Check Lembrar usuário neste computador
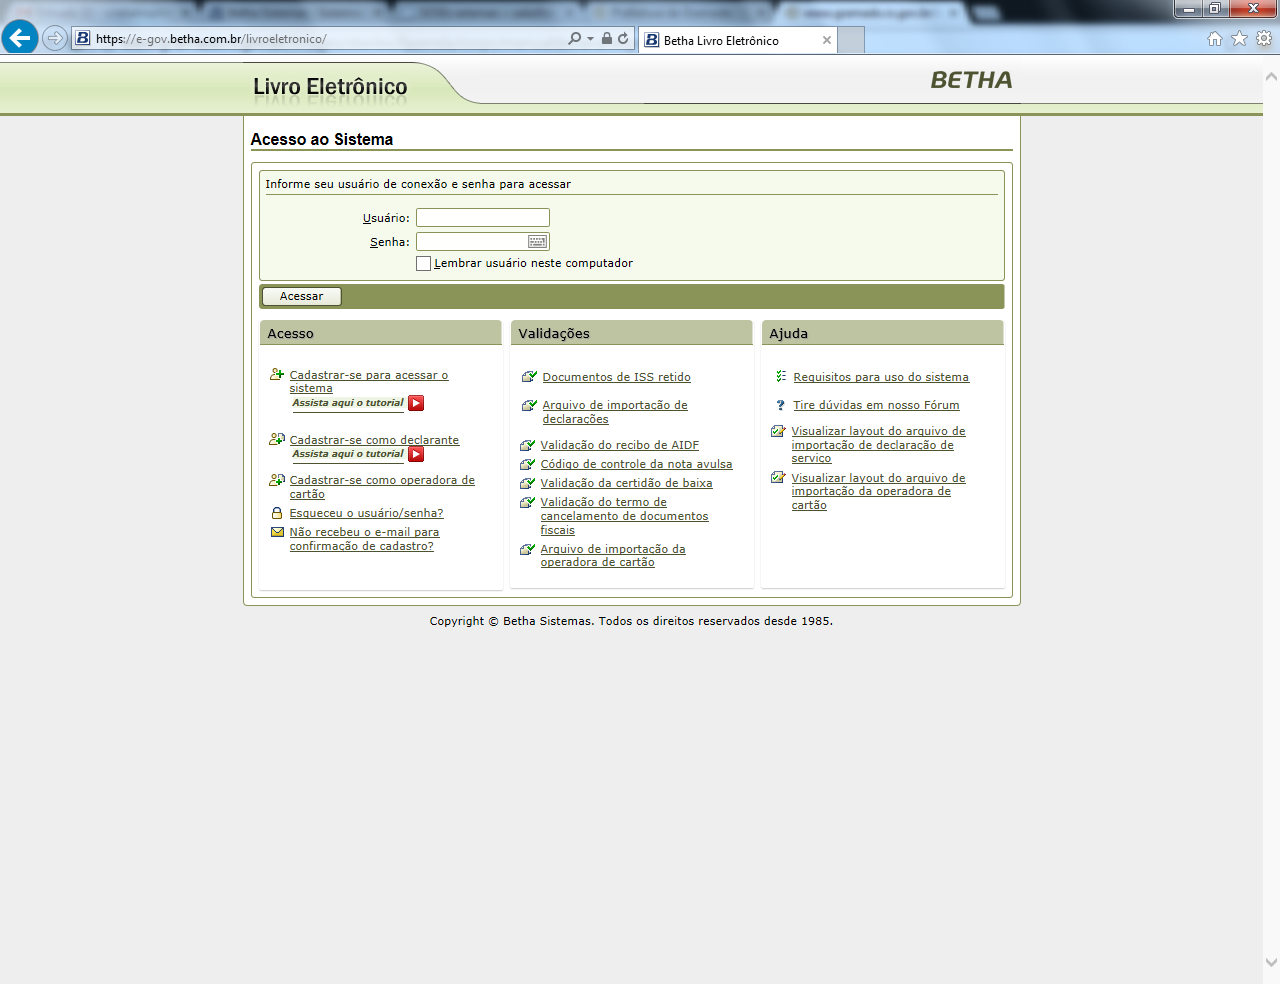The height and width of the screenshot is (984, 1280). pos(423,263)
